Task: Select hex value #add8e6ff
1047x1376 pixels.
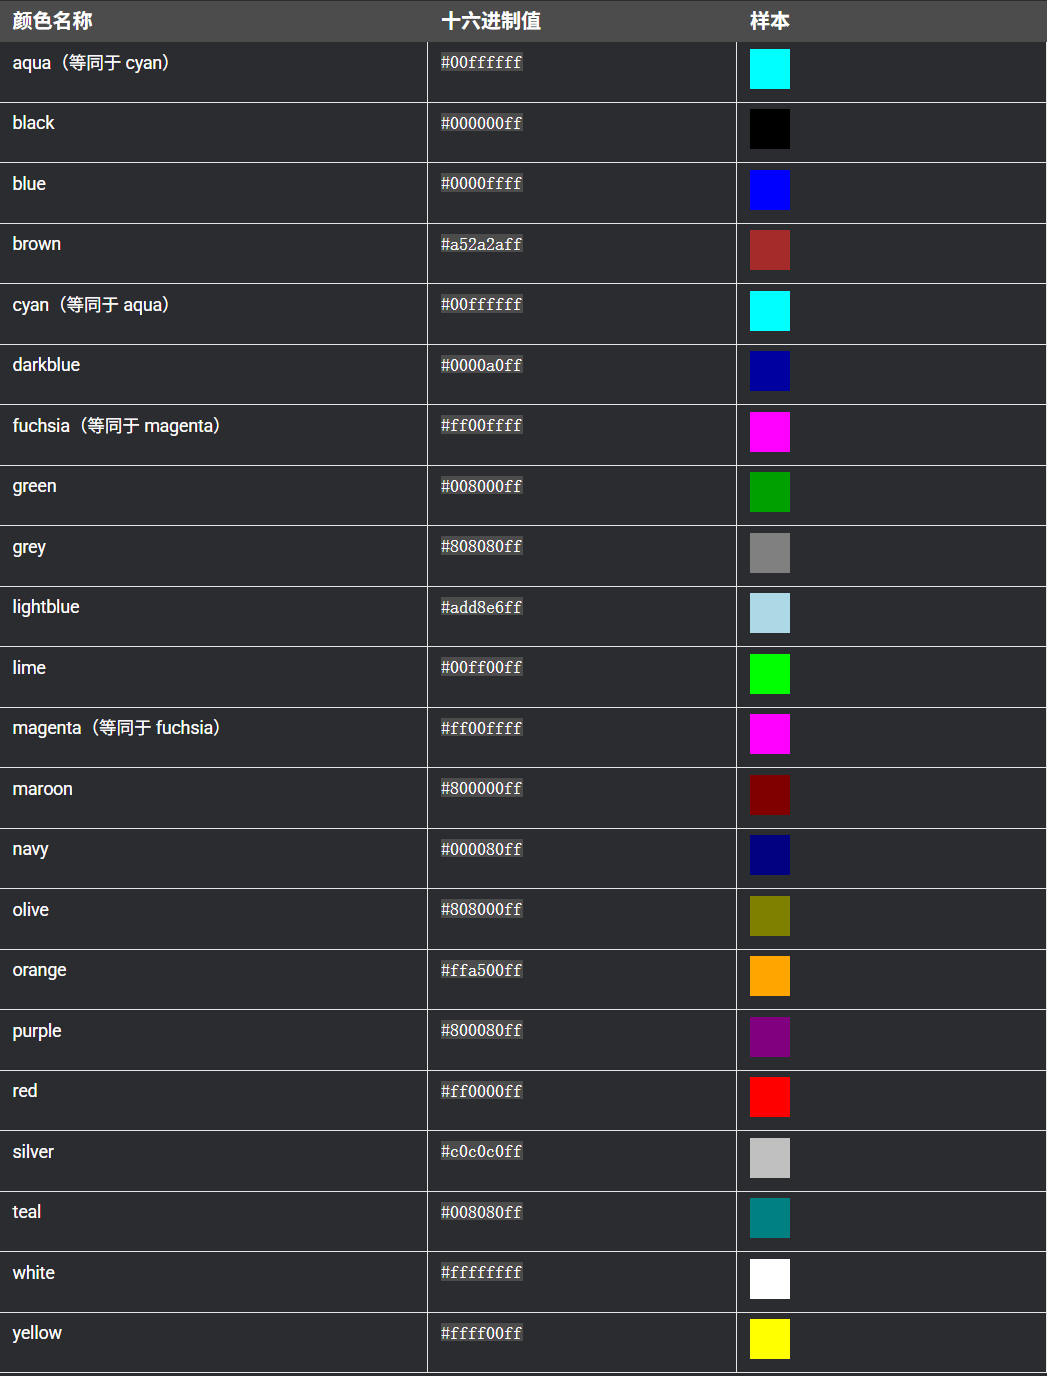Action: pyautogui.click(x=481, y=607)
